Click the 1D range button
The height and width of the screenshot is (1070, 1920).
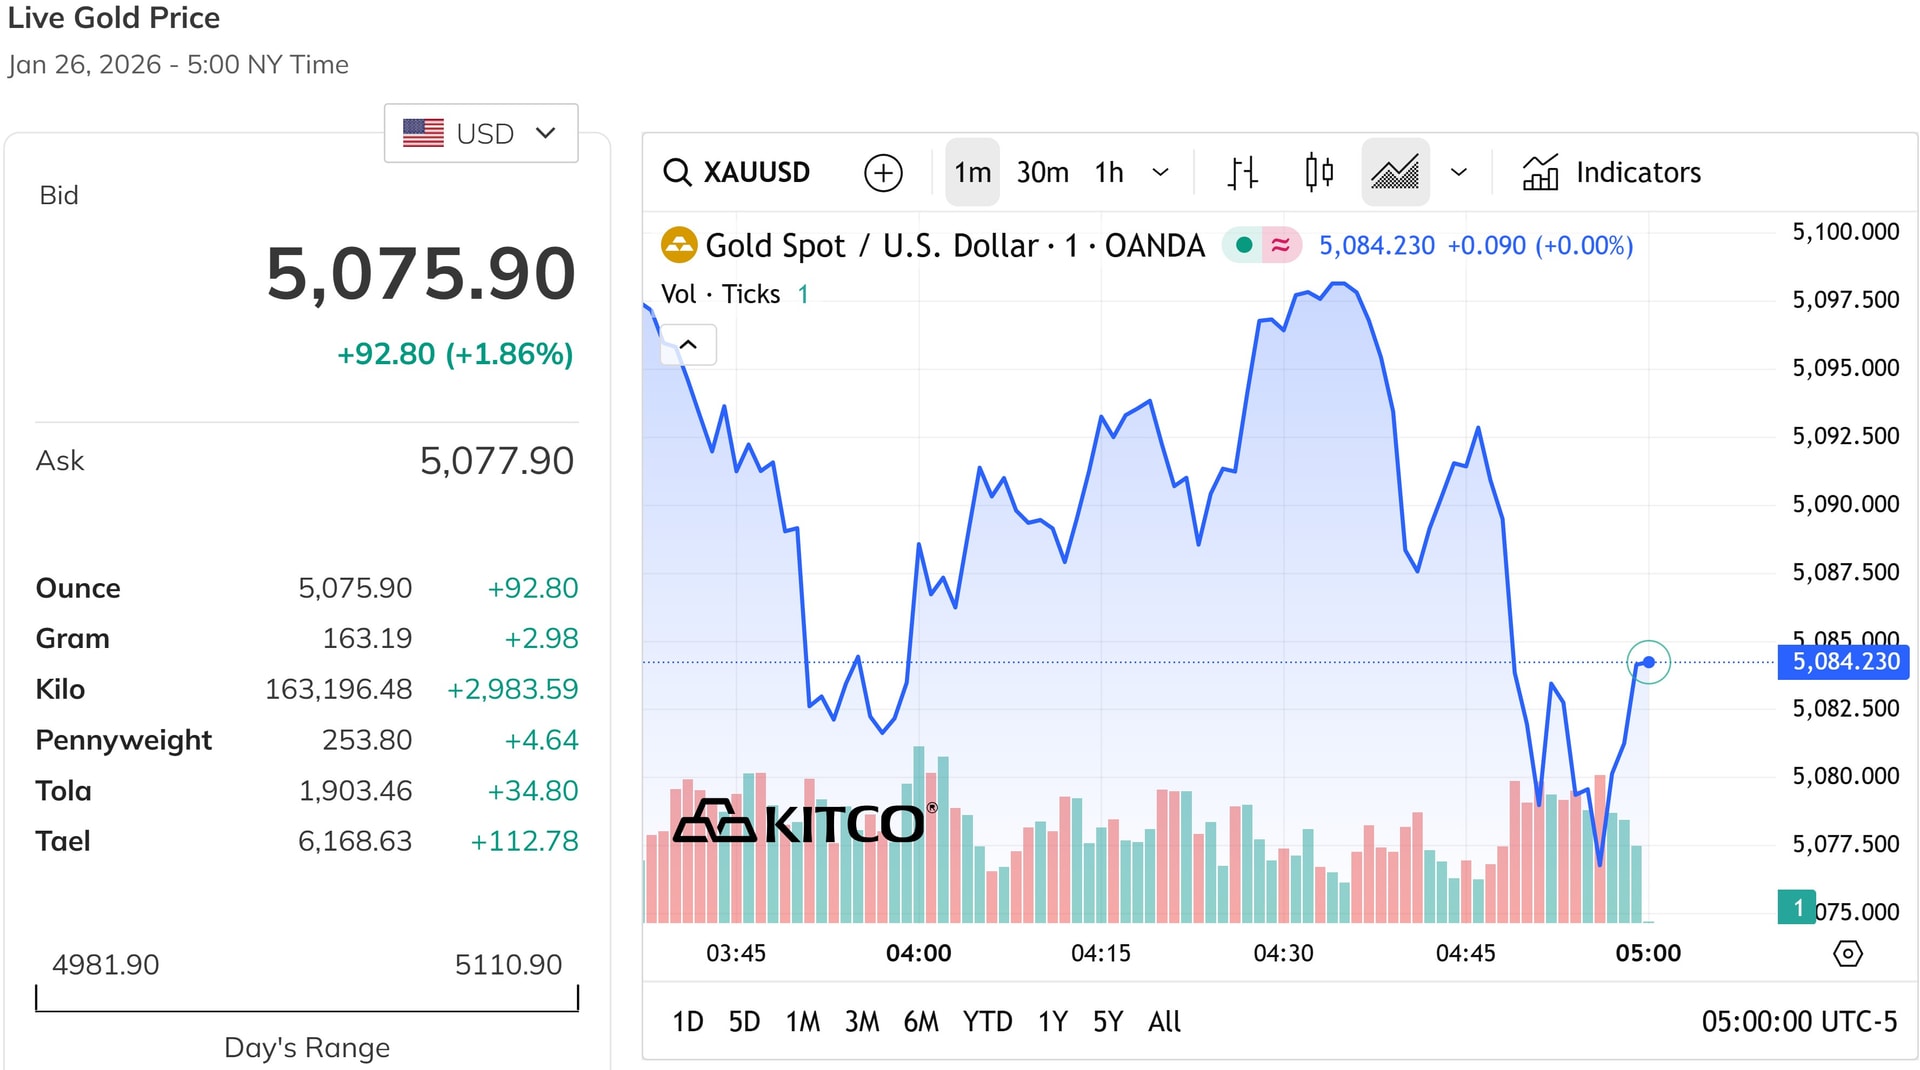[x=688, y=1021]
